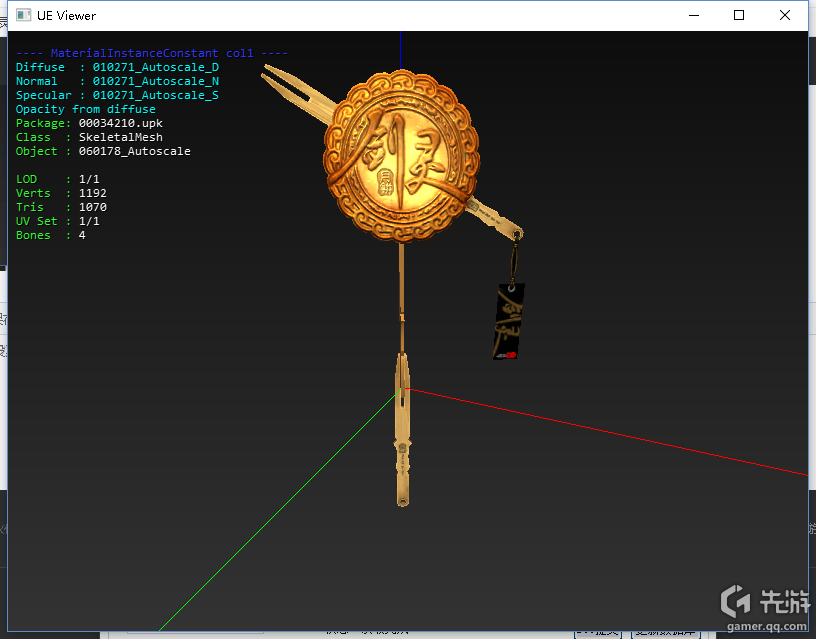
Task: Click the black hanging tag on the model
Action: tap(508, 321)
